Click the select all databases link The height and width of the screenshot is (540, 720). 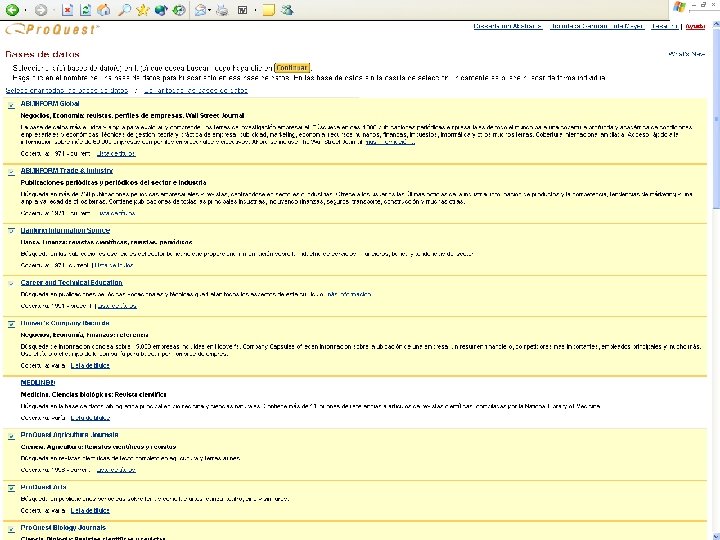[67, 90]
